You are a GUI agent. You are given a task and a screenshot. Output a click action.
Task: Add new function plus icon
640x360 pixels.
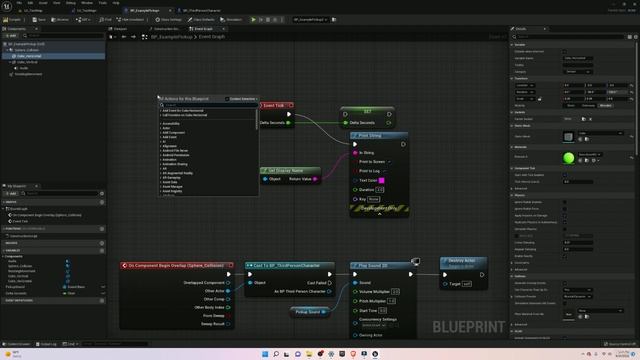click(102, 229)
